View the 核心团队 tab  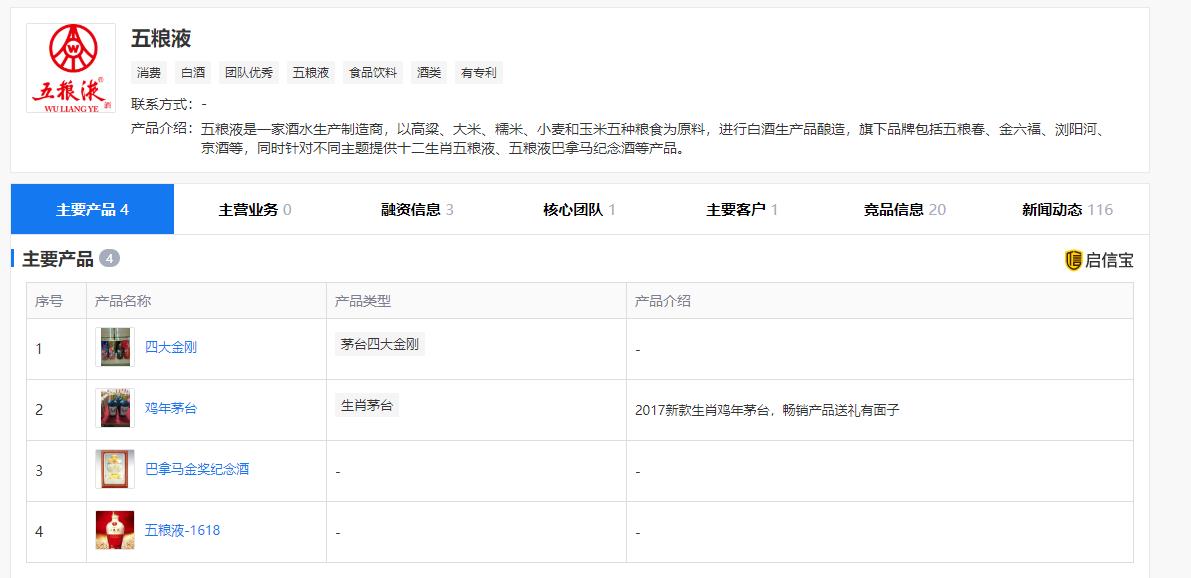(x=579, y=209)
